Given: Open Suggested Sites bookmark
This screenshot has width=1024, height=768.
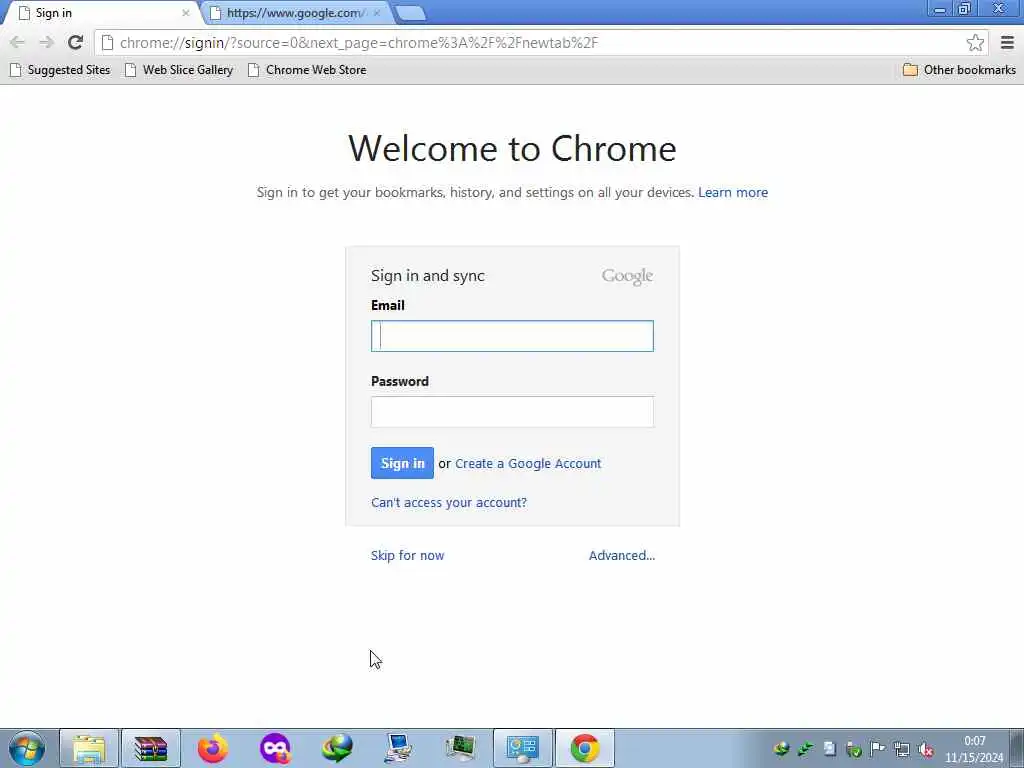Looking at the screenshot, I should point(60,70).
